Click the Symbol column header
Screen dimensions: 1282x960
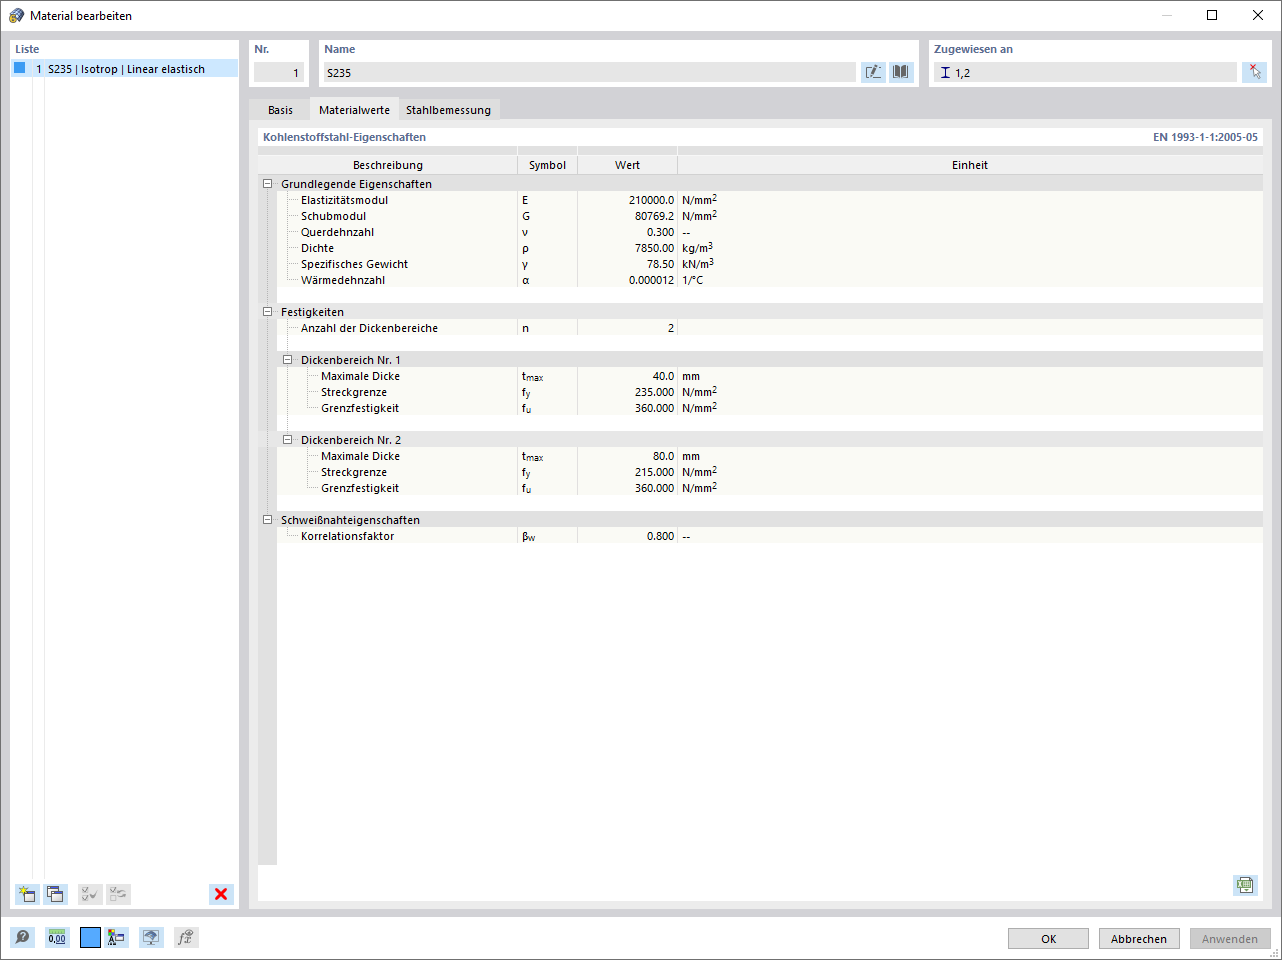point(547,165)
